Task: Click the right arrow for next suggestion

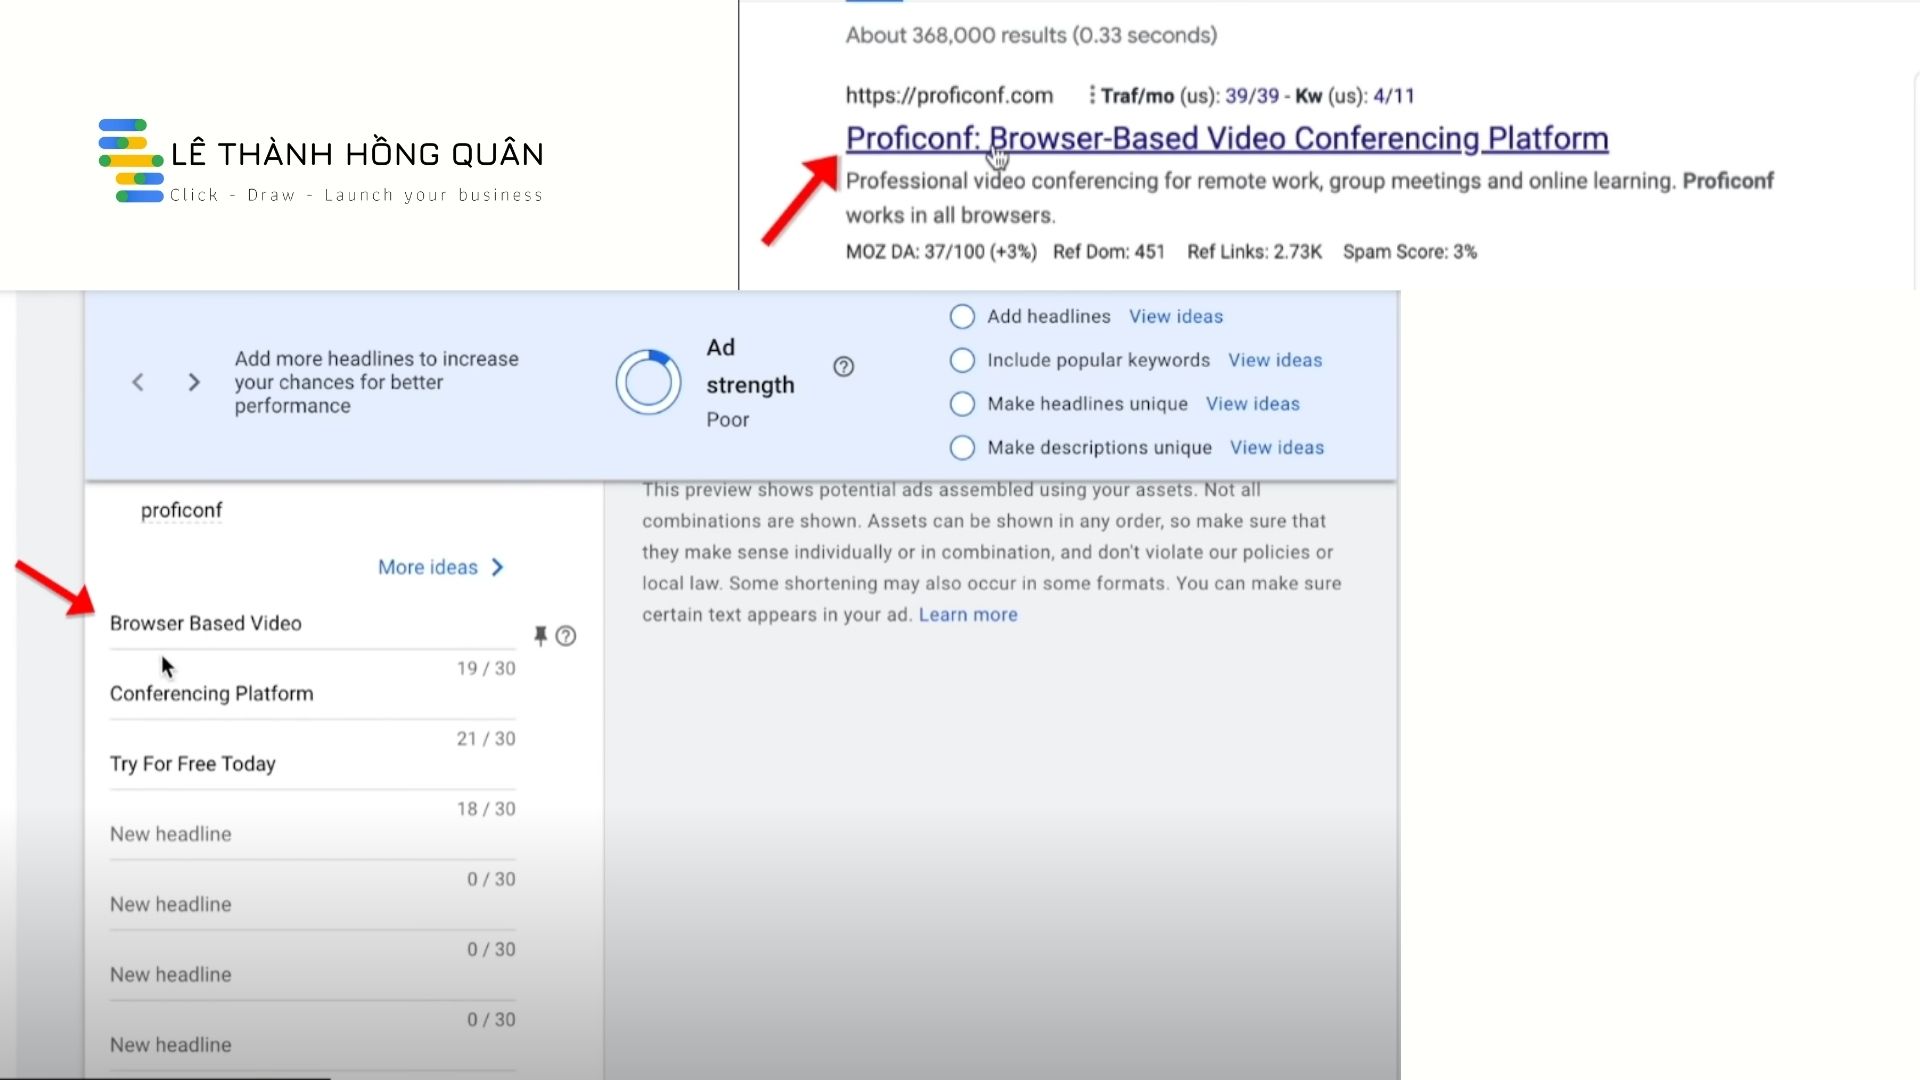Action: pos(194,382)
